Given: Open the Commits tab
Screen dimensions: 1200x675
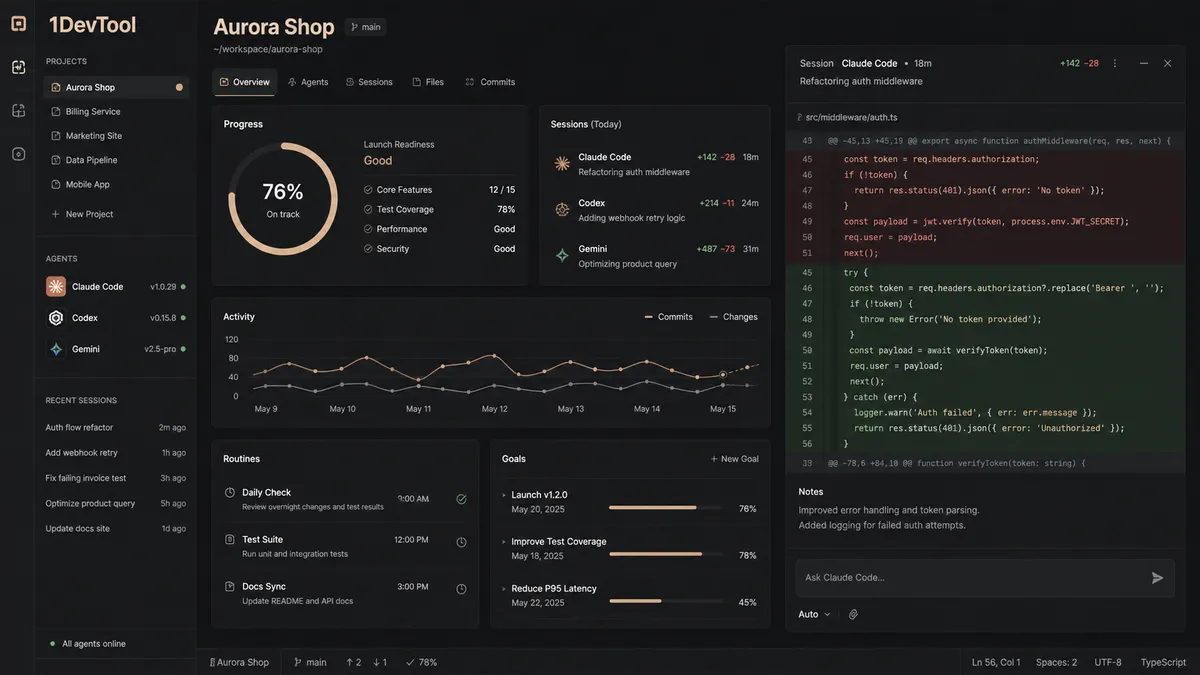Looking at the screenshot, I should pyautogui.click(x=490, y=82).
